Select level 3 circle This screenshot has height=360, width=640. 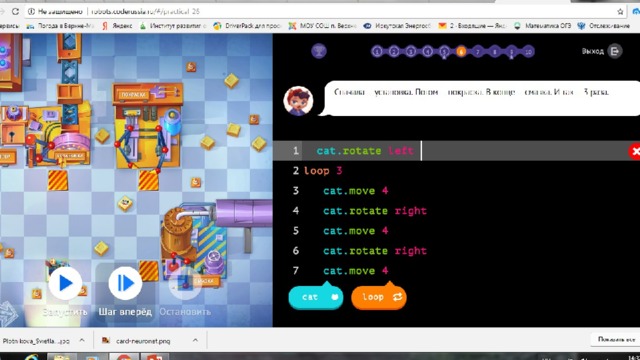[411, 51]
